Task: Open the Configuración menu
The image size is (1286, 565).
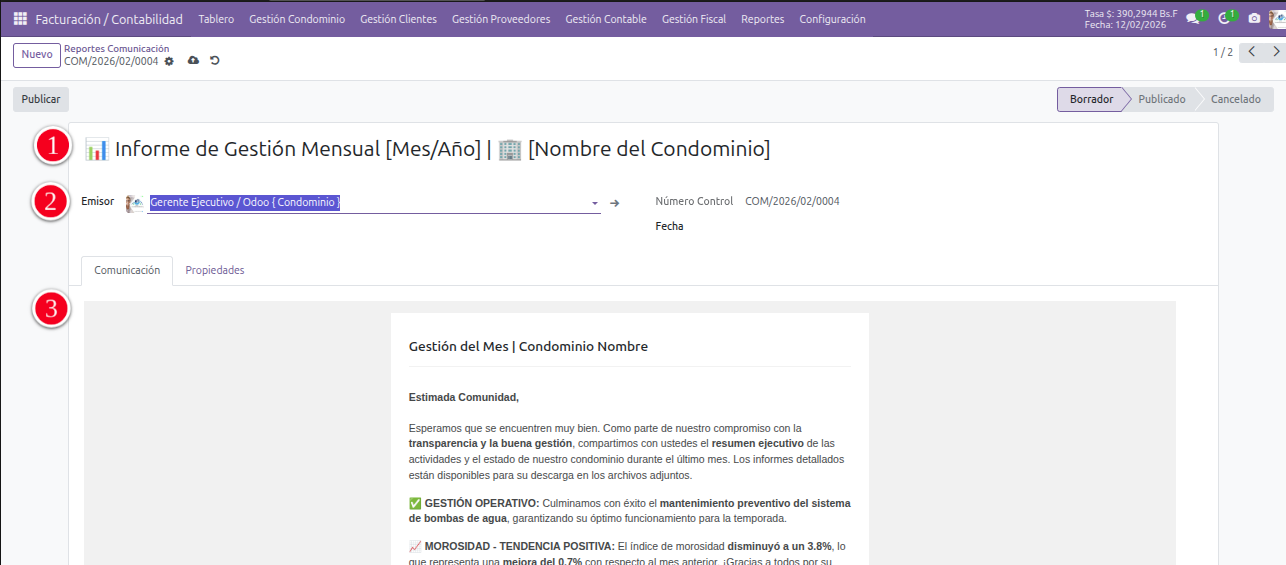Action: pyautogui.click(x=832, y=19)
